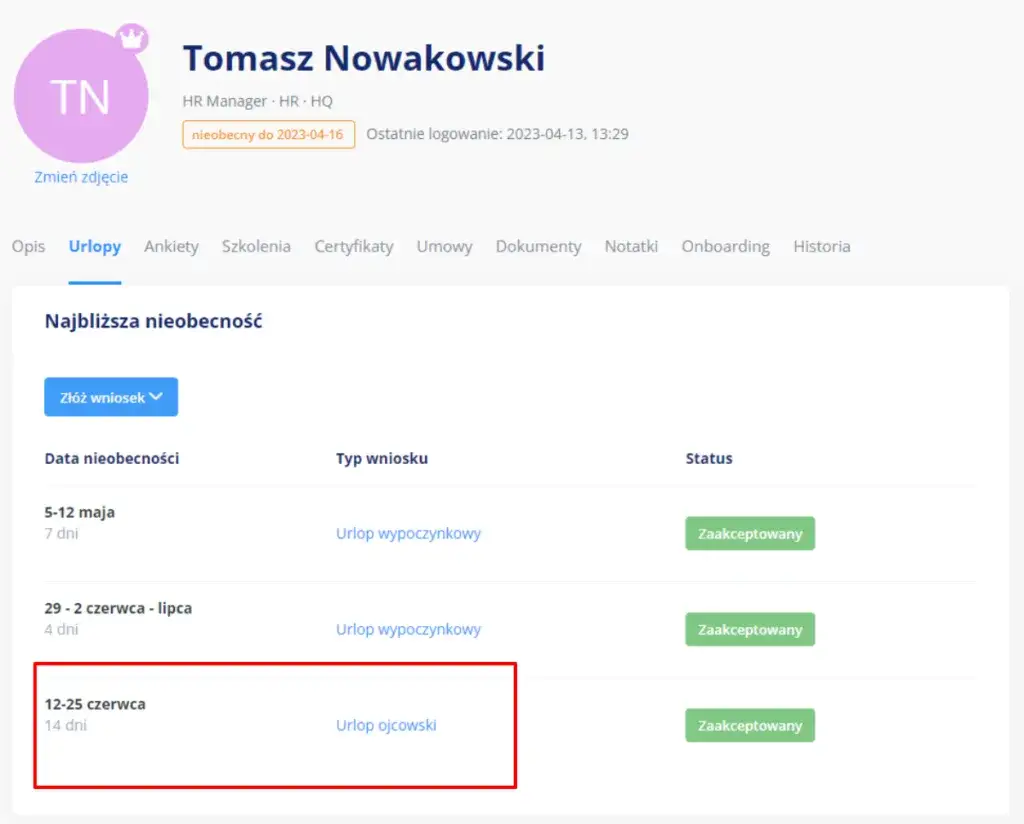Open 'Urlop wypoczynkowy' for 5-12 maja
The image size is (1024, 824).
pyautogui.click(x=408, y=533)
